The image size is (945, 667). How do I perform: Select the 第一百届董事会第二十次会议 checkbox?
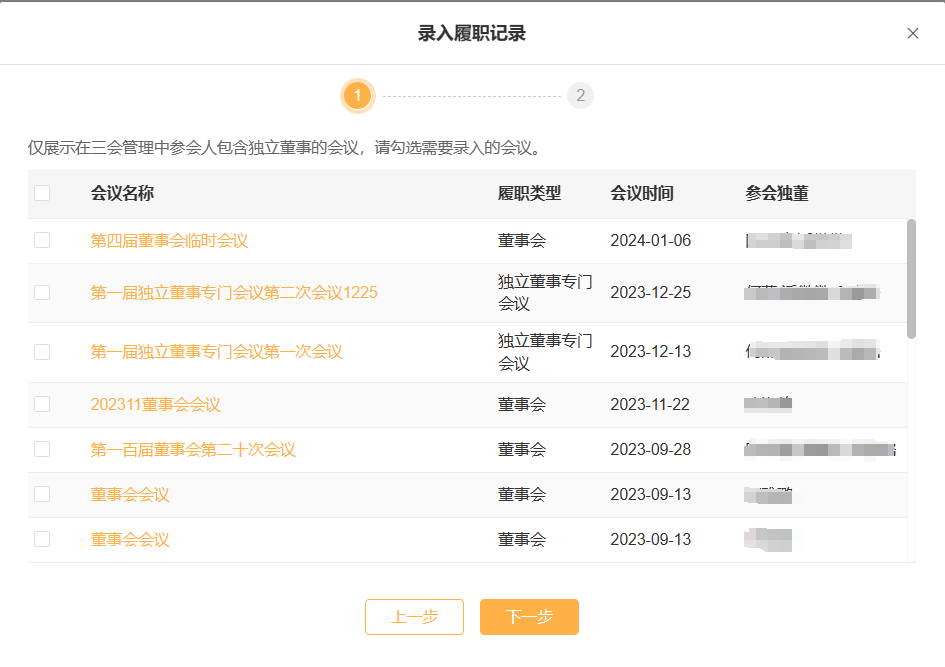click(42, 449)
